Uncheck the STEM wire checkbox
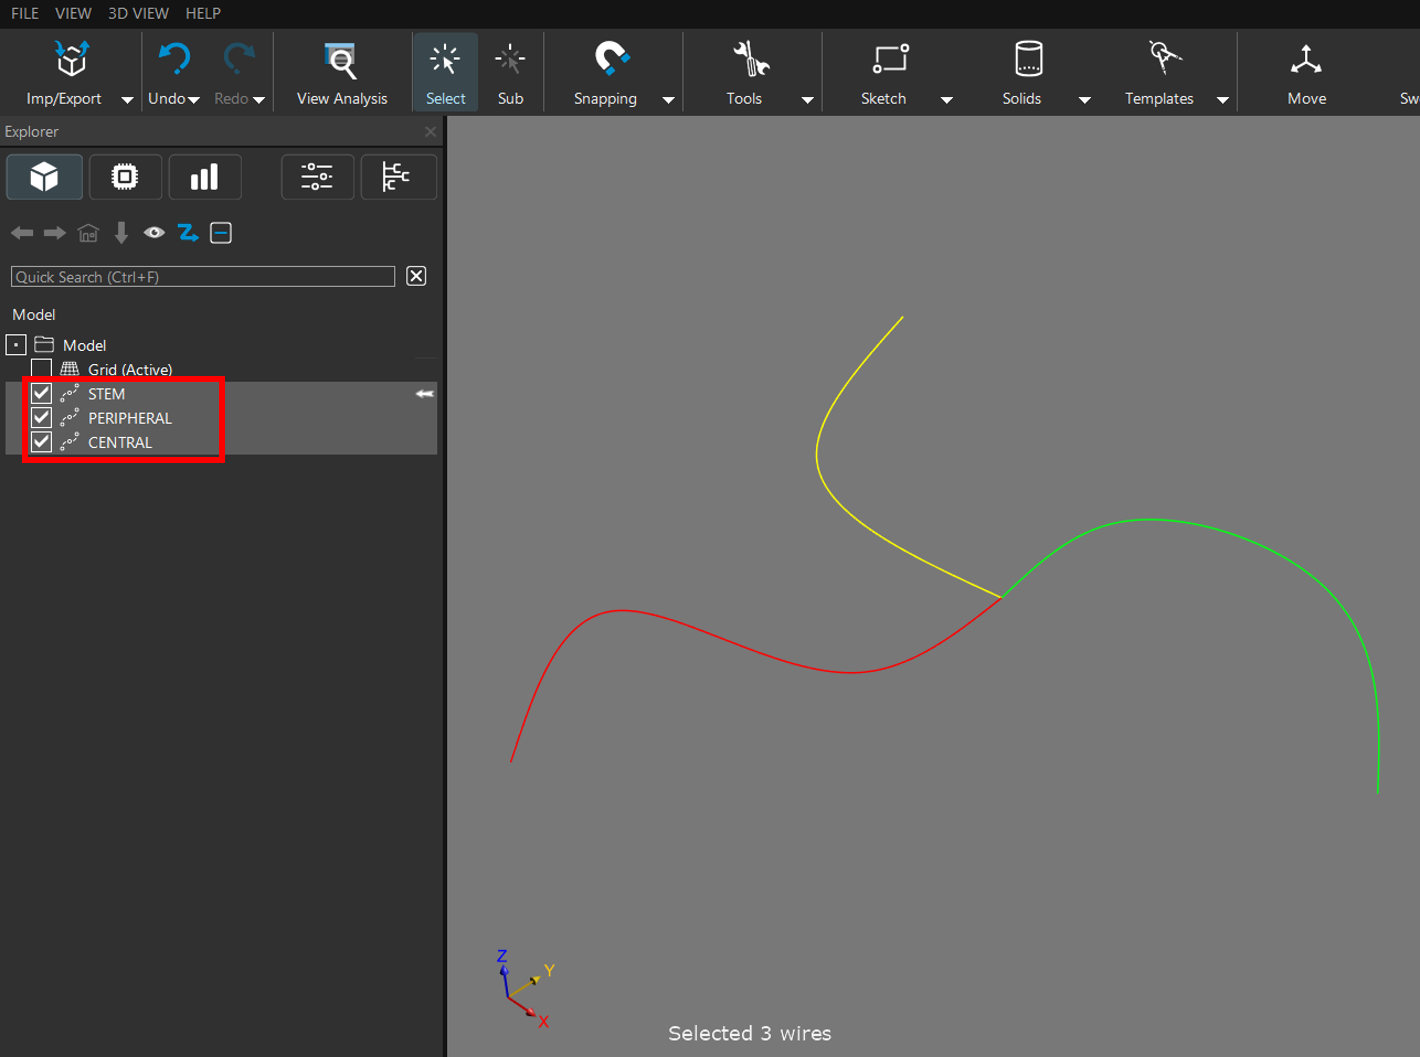This screenshot has height=1057, width=1420. (x=41, y=394)
